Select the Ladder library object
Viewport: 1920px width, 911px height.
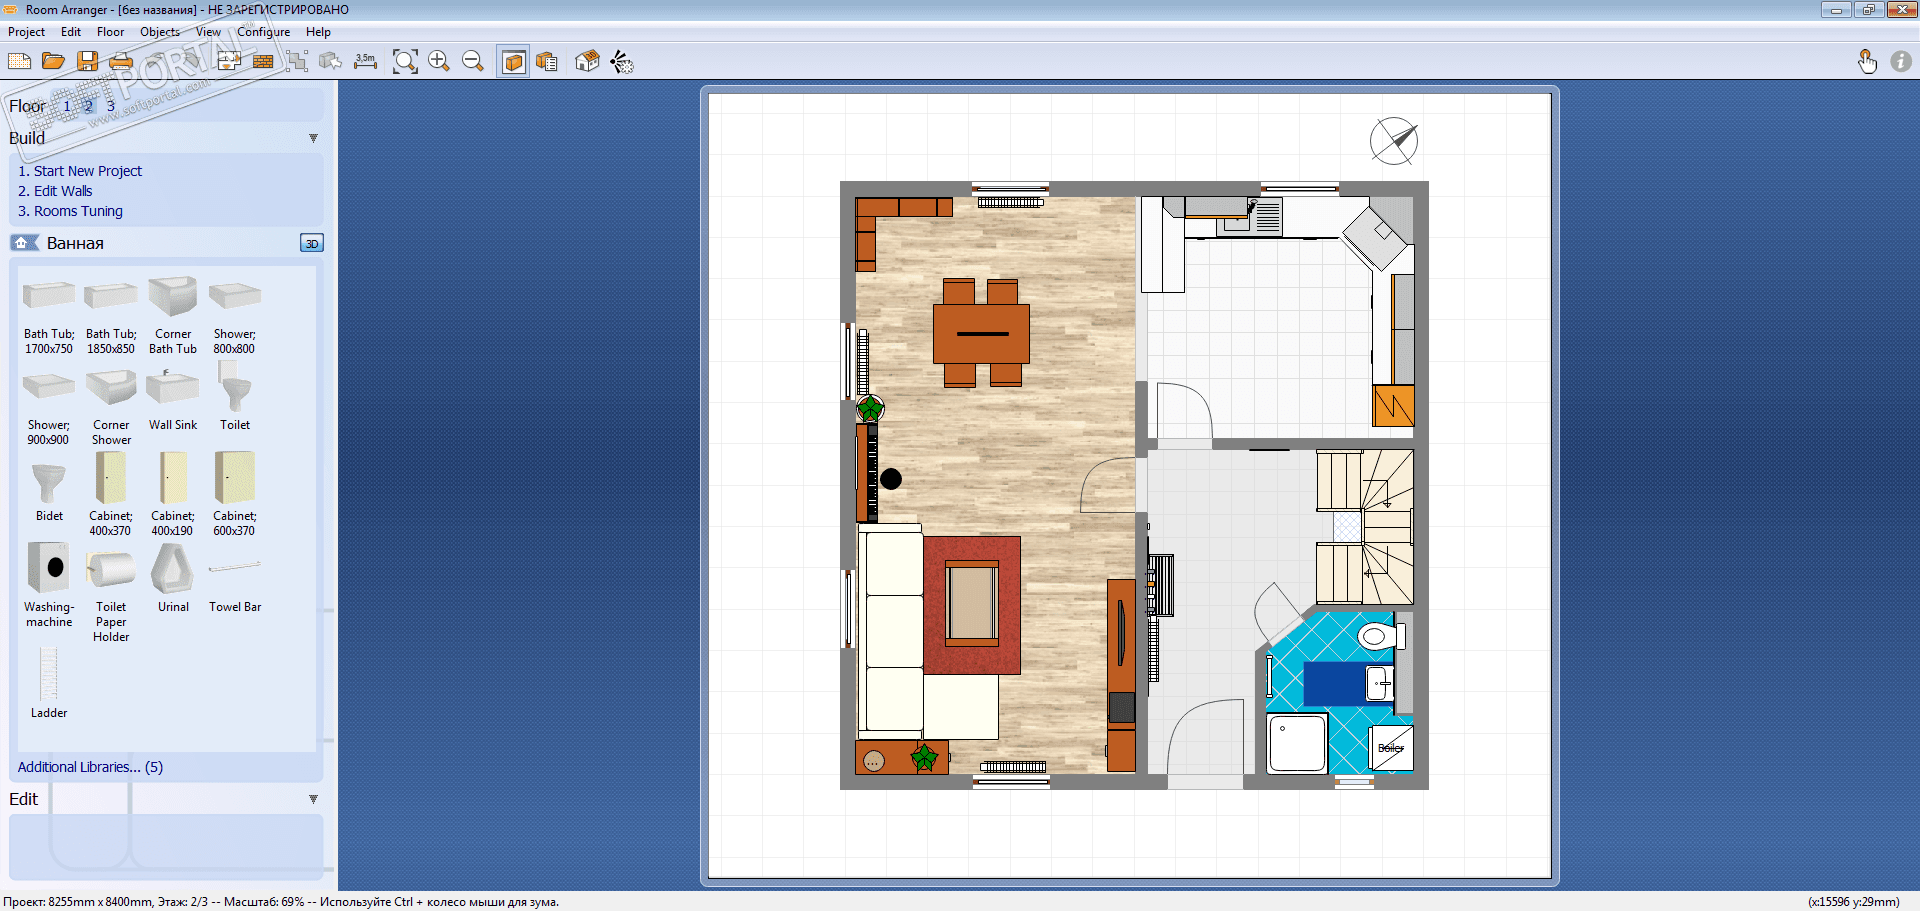49,683
